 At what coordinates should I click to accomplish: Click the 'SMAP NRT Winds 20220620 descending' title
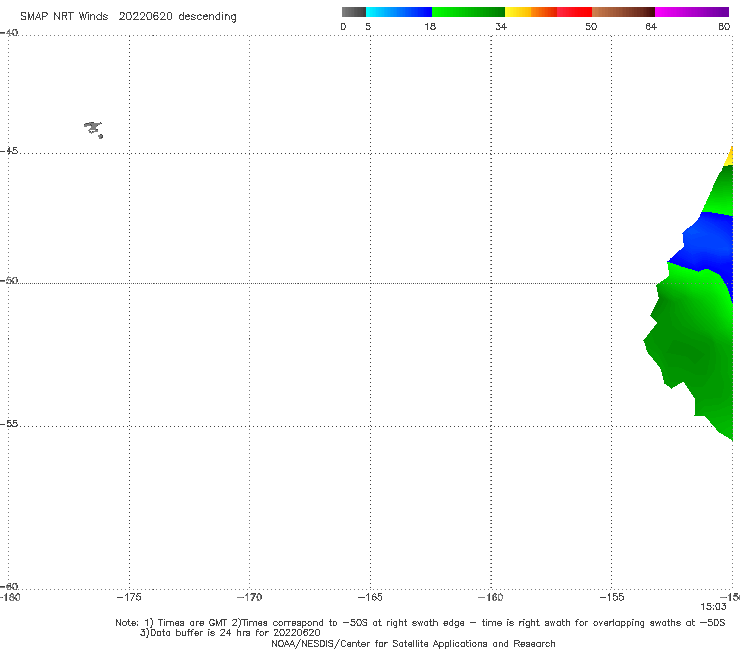128,17
